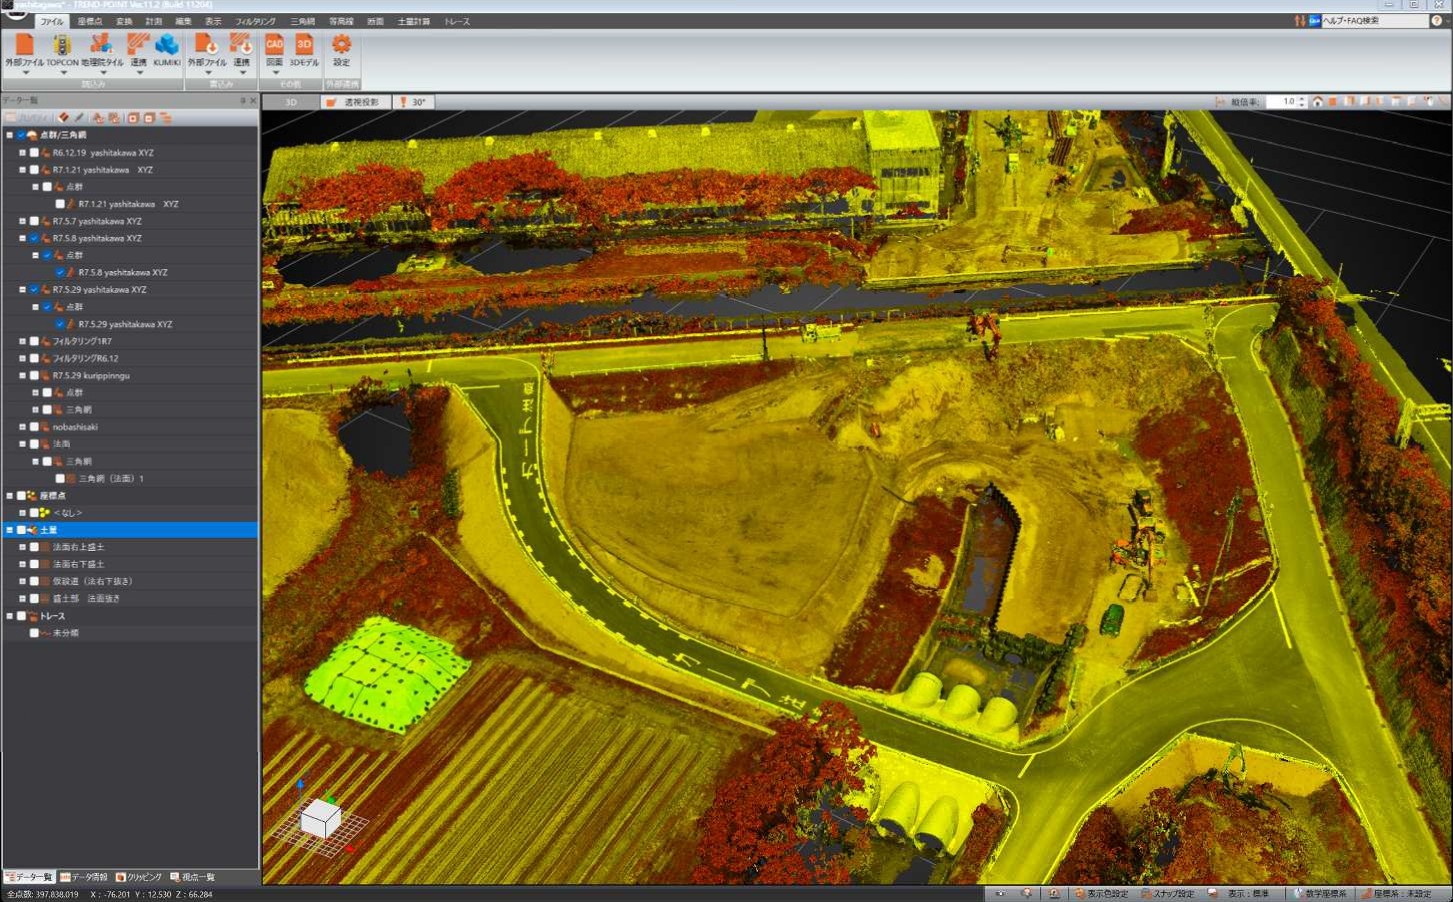Click the 透視投影 projection button
Image resolution: width=1453 pixels, height=902 pixels.
coord(354,102)
